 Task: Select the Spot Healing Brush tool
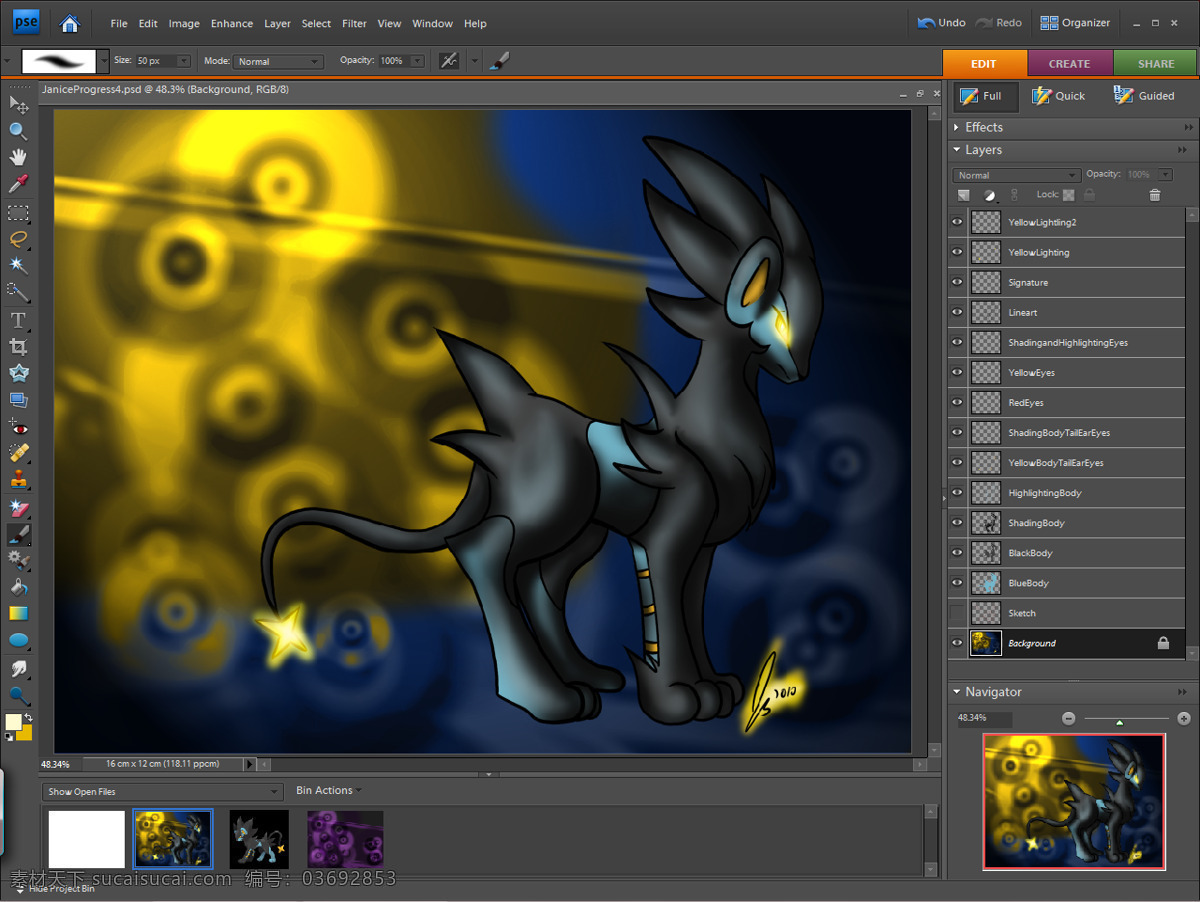click(x=18, y=453)
